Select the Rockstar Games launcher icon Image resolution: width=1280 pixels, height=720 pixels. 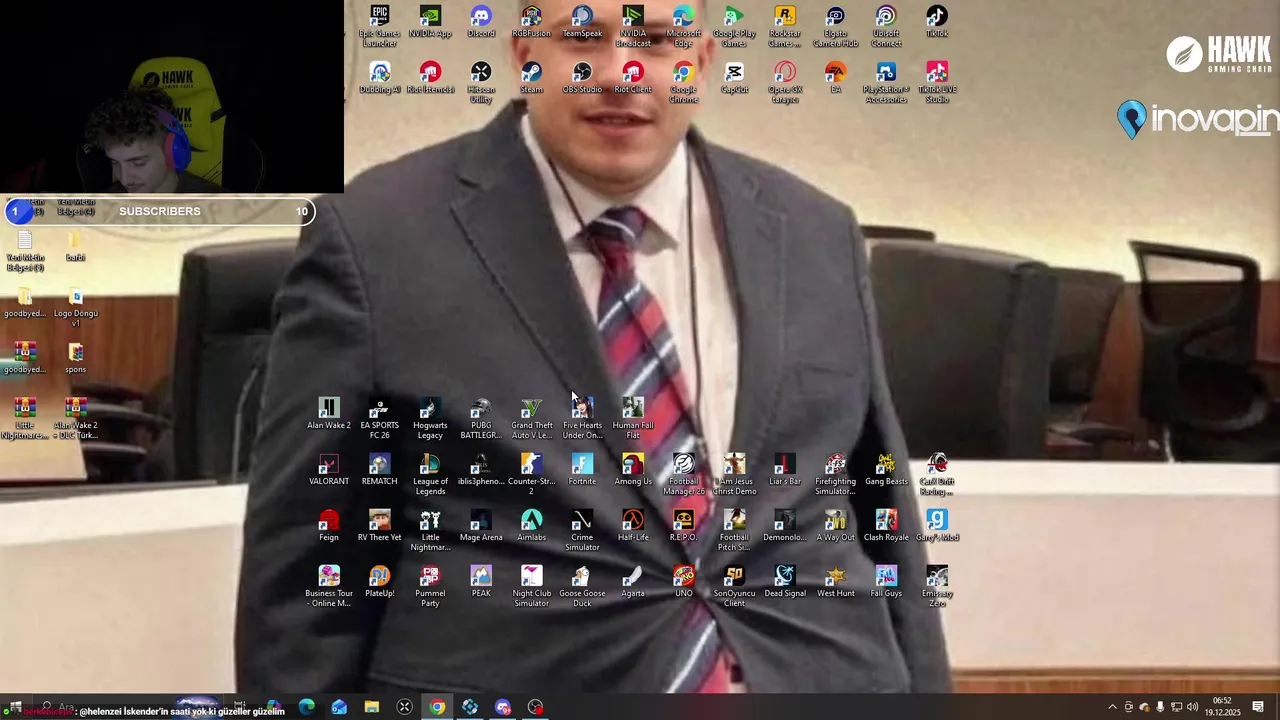[785, 26]
